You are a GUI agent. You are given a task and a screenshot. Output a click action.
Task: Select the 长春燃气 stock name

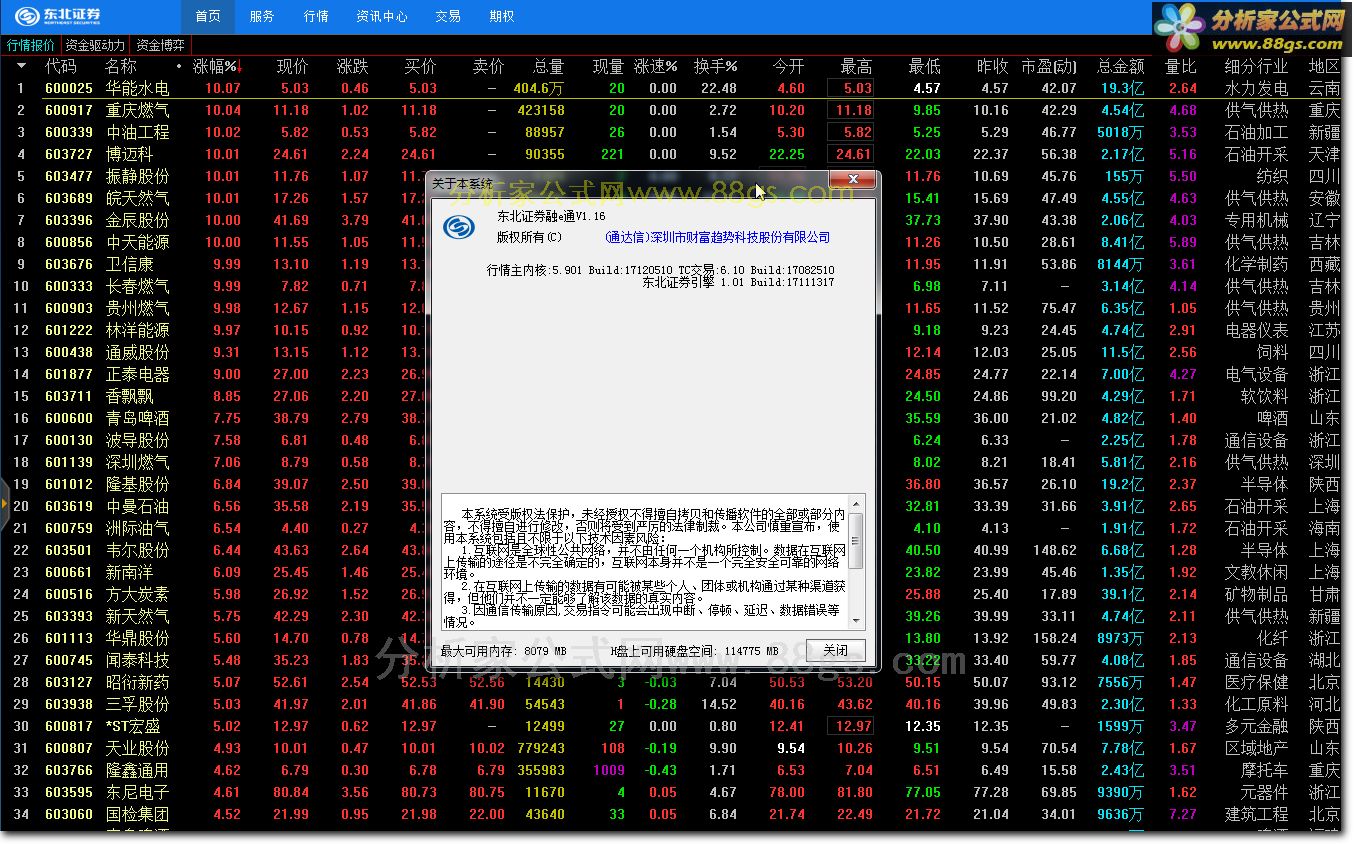point(137,286)
